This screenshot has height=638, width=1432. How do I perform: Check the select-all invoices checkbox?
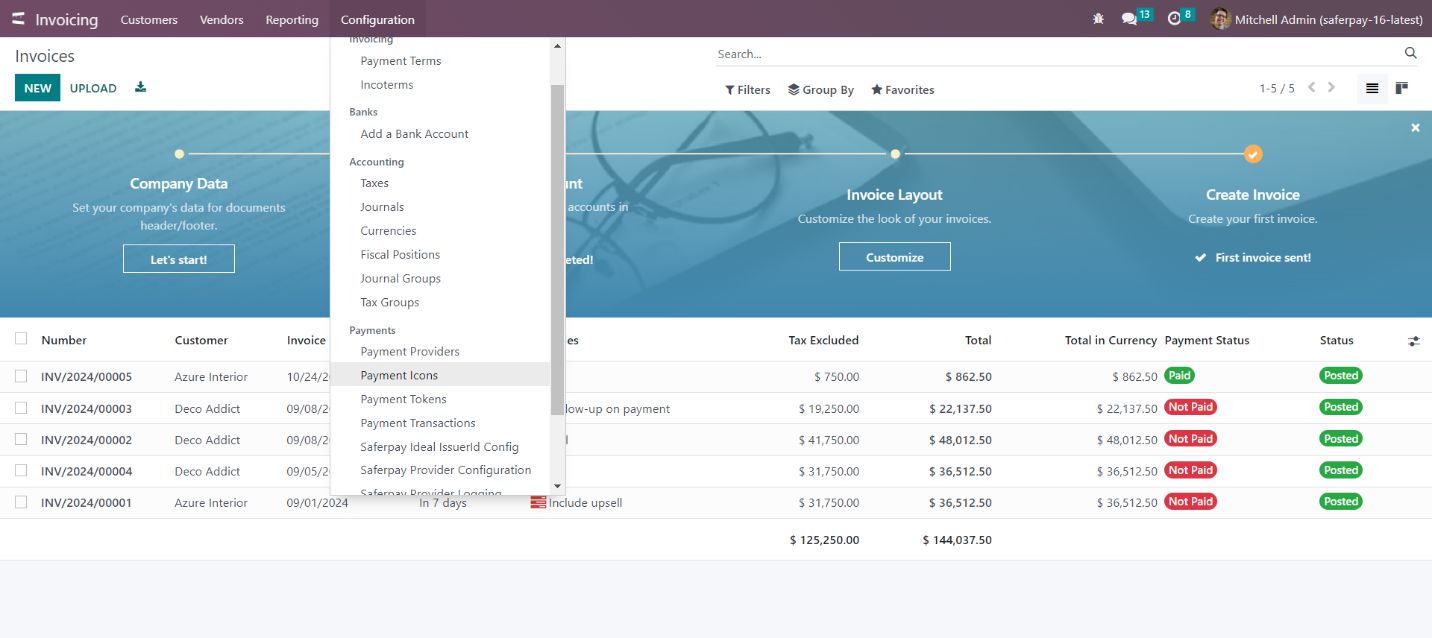tap(21, 339)
